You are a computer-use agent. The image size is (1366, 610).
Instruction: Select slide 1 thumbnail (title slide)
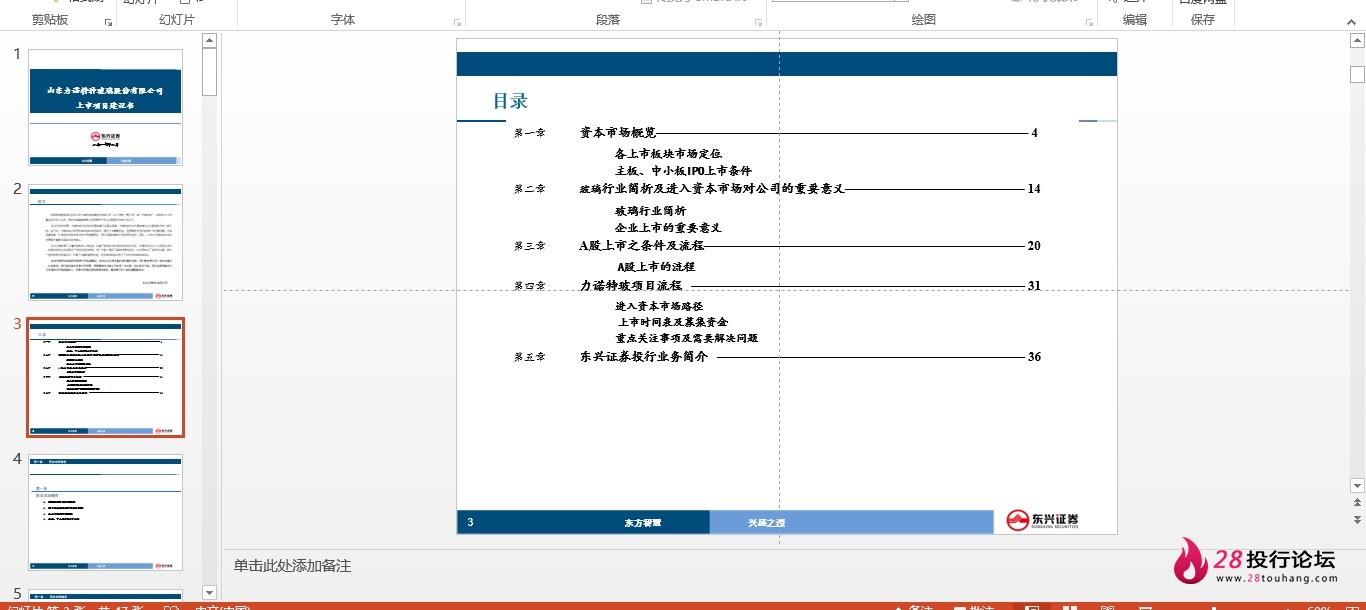click(105, 107)
